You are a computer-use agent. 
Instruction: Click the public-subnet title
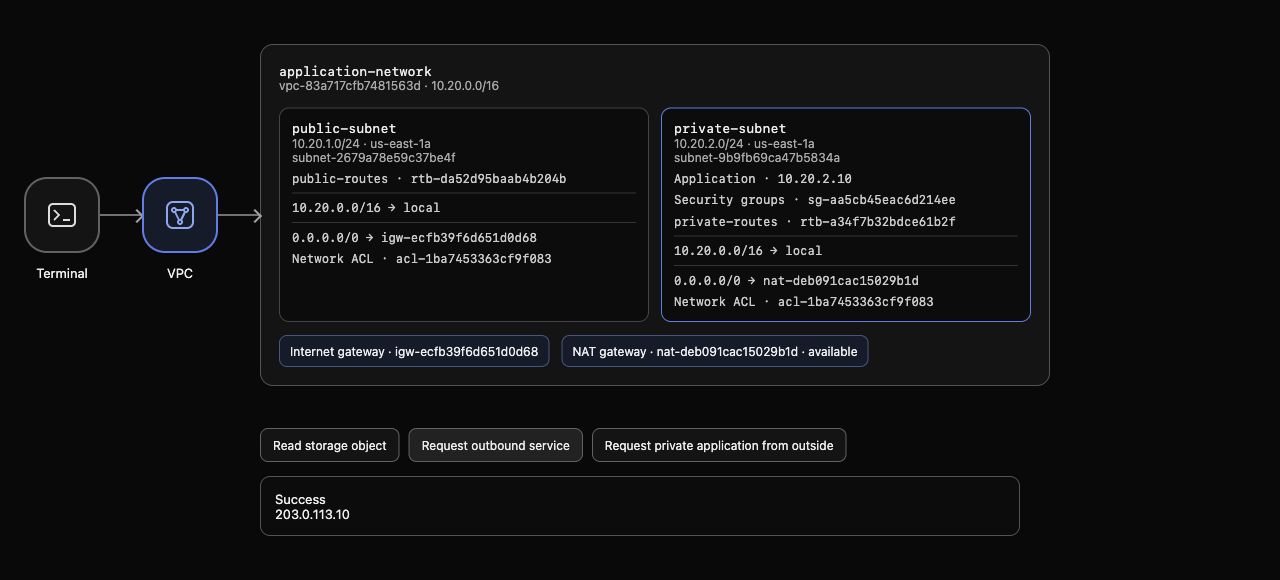(344, 128)
